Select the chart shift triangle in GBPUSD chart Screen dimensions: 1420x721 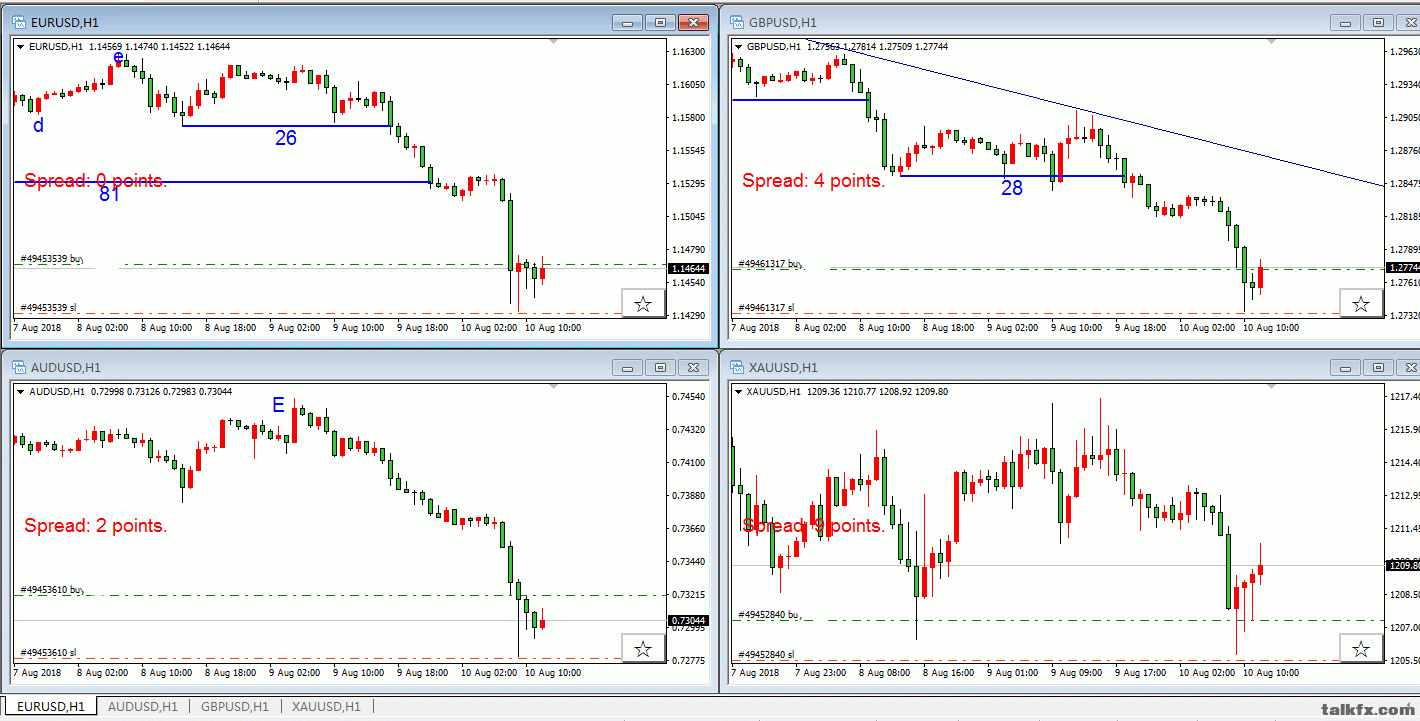(x=1270, y=42)
